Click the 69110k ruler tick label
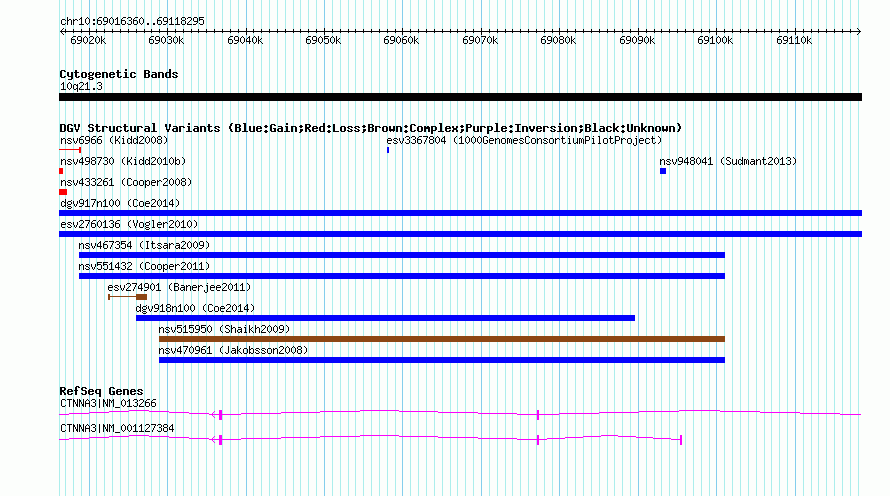 tap(794, 40)
